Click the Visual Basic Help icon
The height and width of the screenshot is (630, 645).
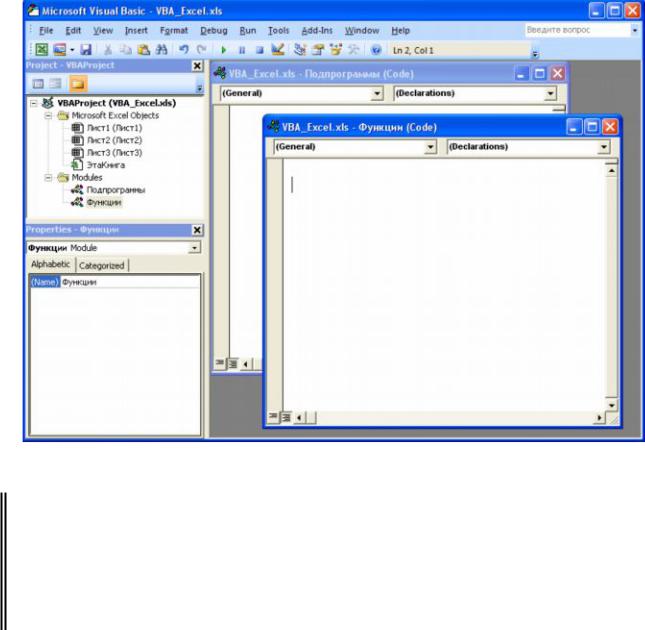(x=376, y=50)
